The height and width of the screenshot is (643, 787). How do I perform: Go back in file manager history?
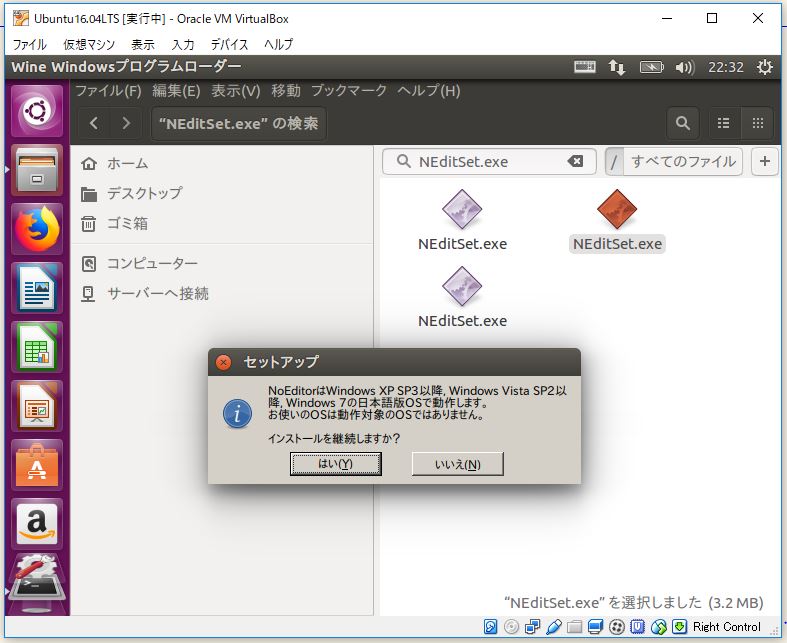94,123
